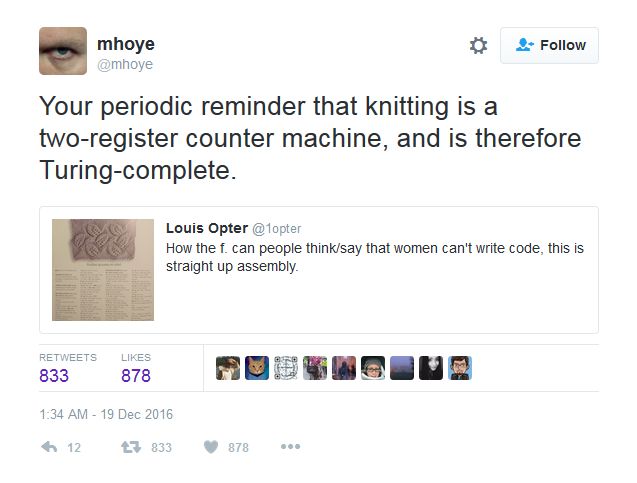Viewport: 637px width, 483px height.
Task: Click the retweet icon
Action: tap(131, 447)
